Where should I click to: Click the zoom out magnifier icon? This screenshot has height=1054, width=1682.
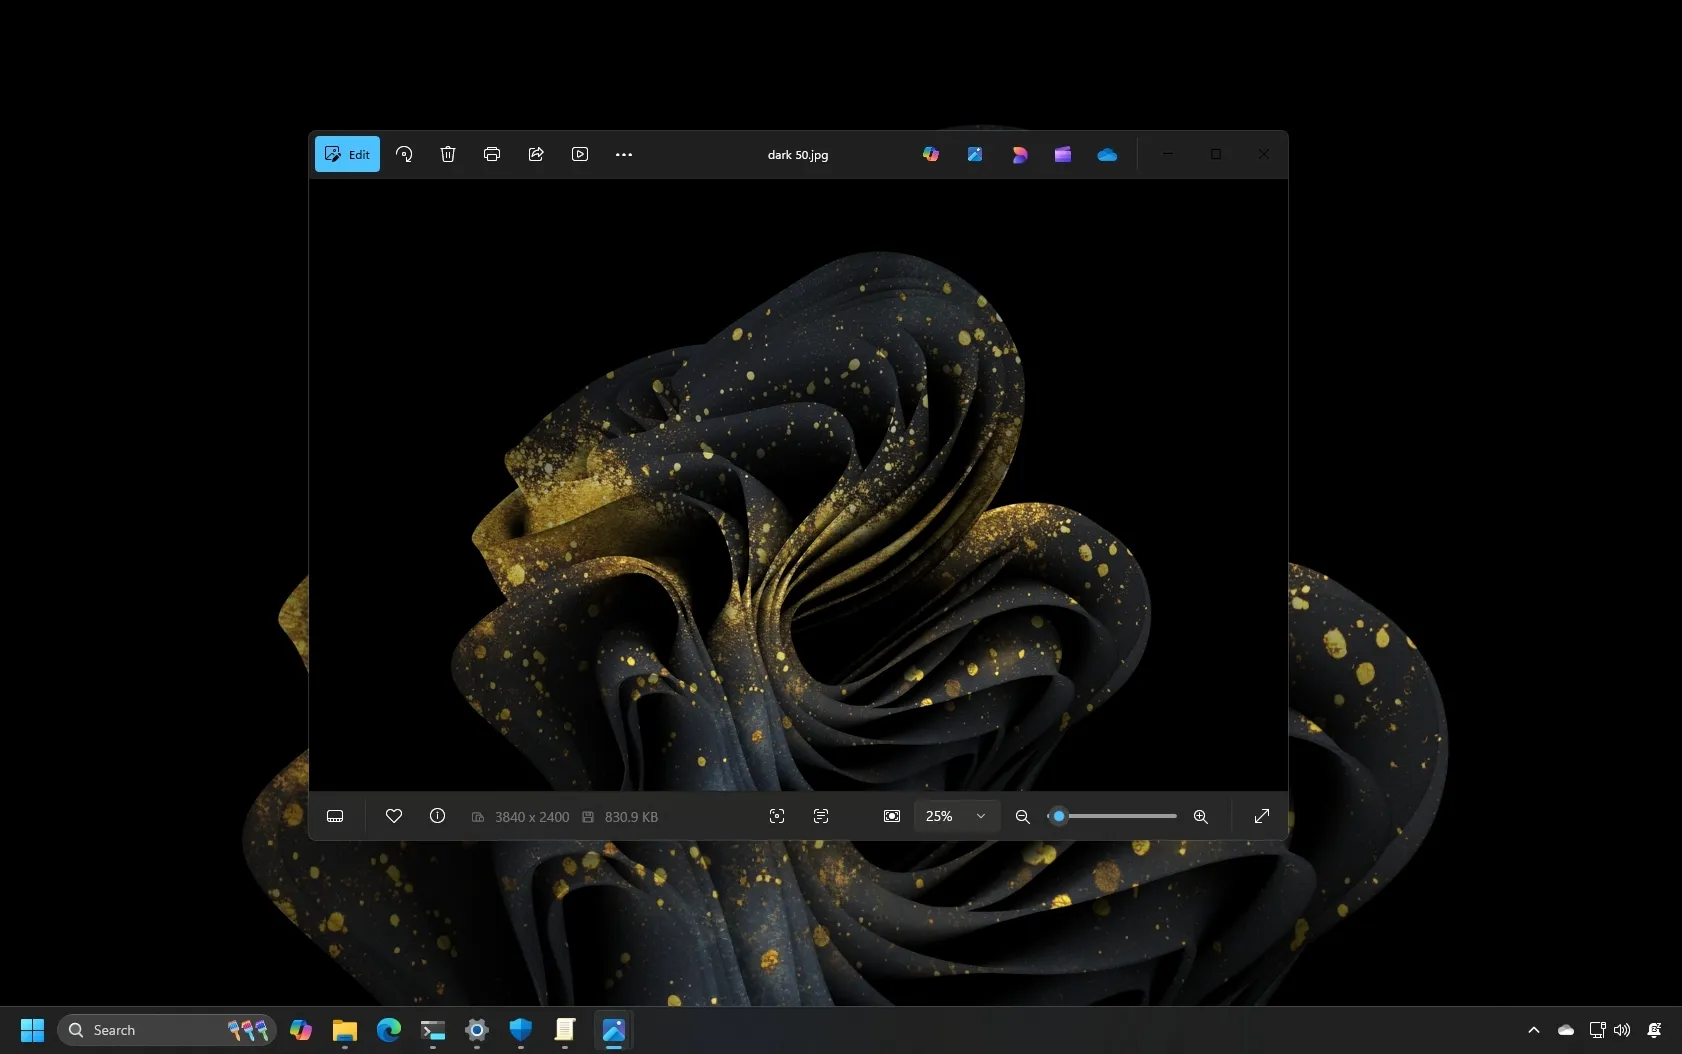pyautogui.click(x=1022, y=816)
